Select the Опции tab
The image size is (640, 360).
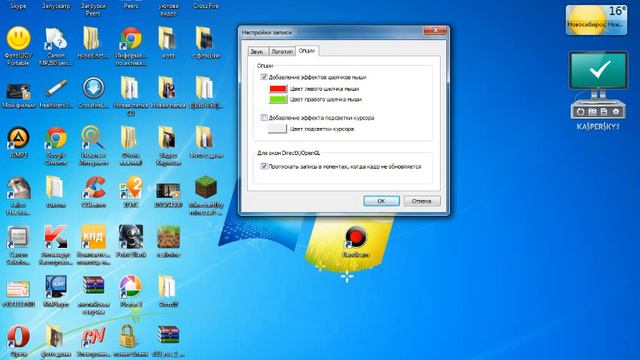pyautogui.click(x=307, y=51)
